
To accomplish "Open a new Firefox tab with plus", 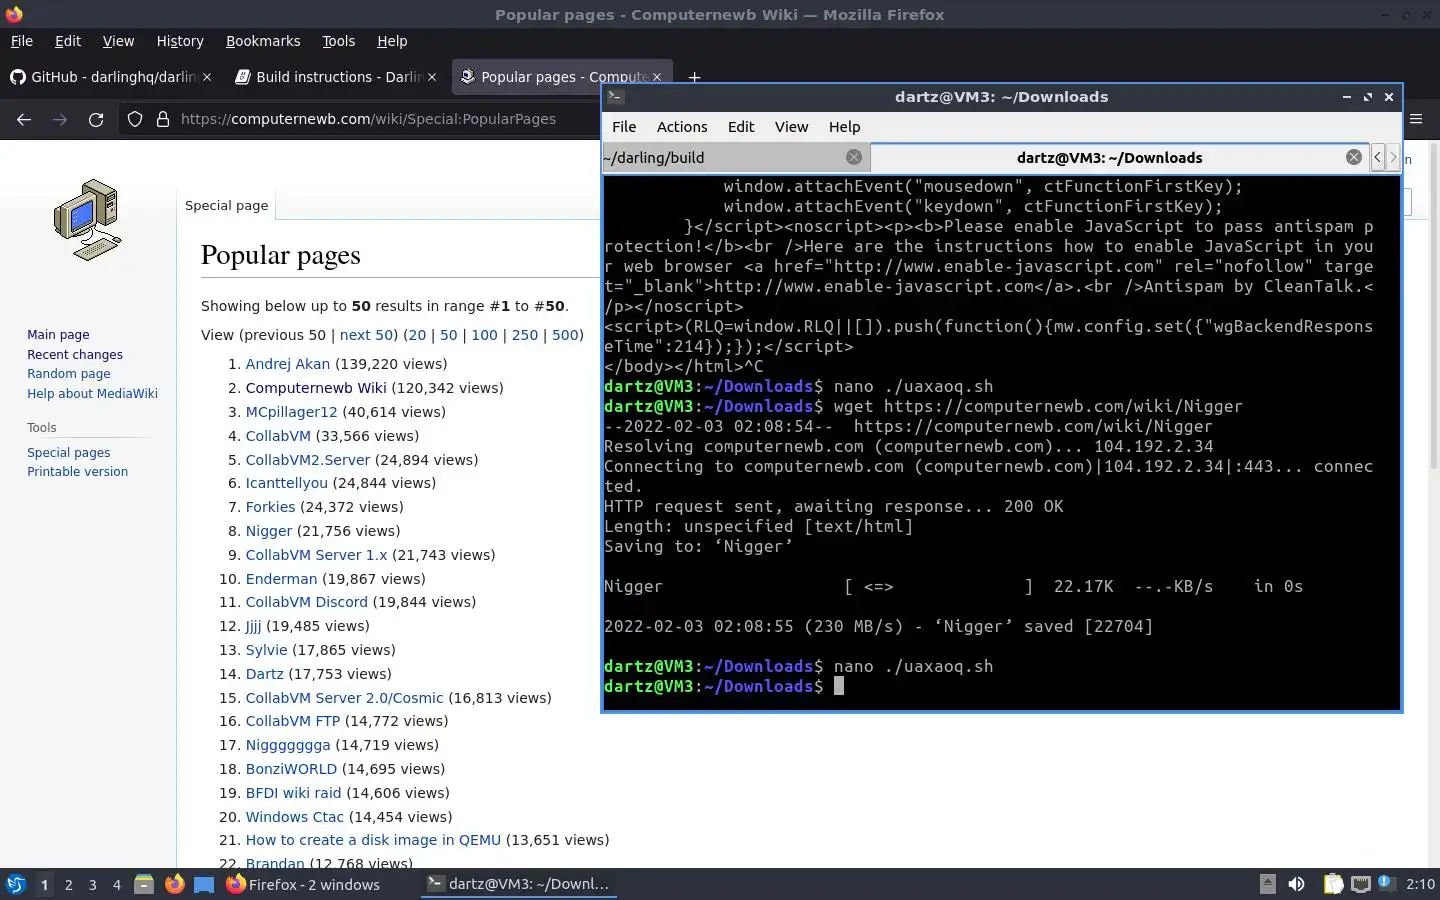I will 694,77.
